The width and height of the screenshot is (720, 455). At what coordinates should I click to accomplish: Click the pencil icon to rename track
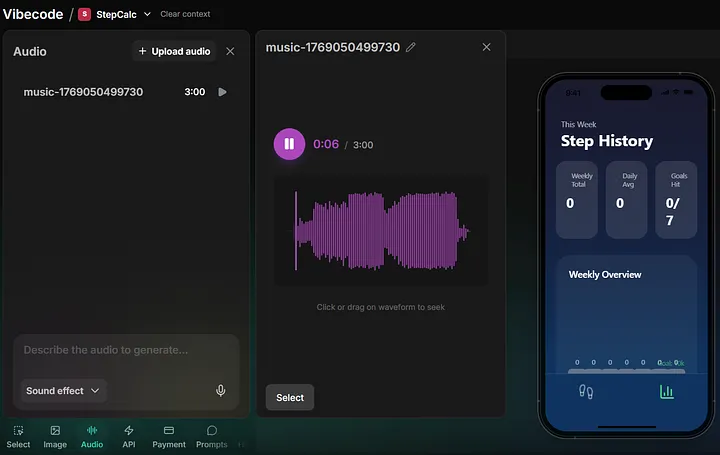tap(411, 47)
